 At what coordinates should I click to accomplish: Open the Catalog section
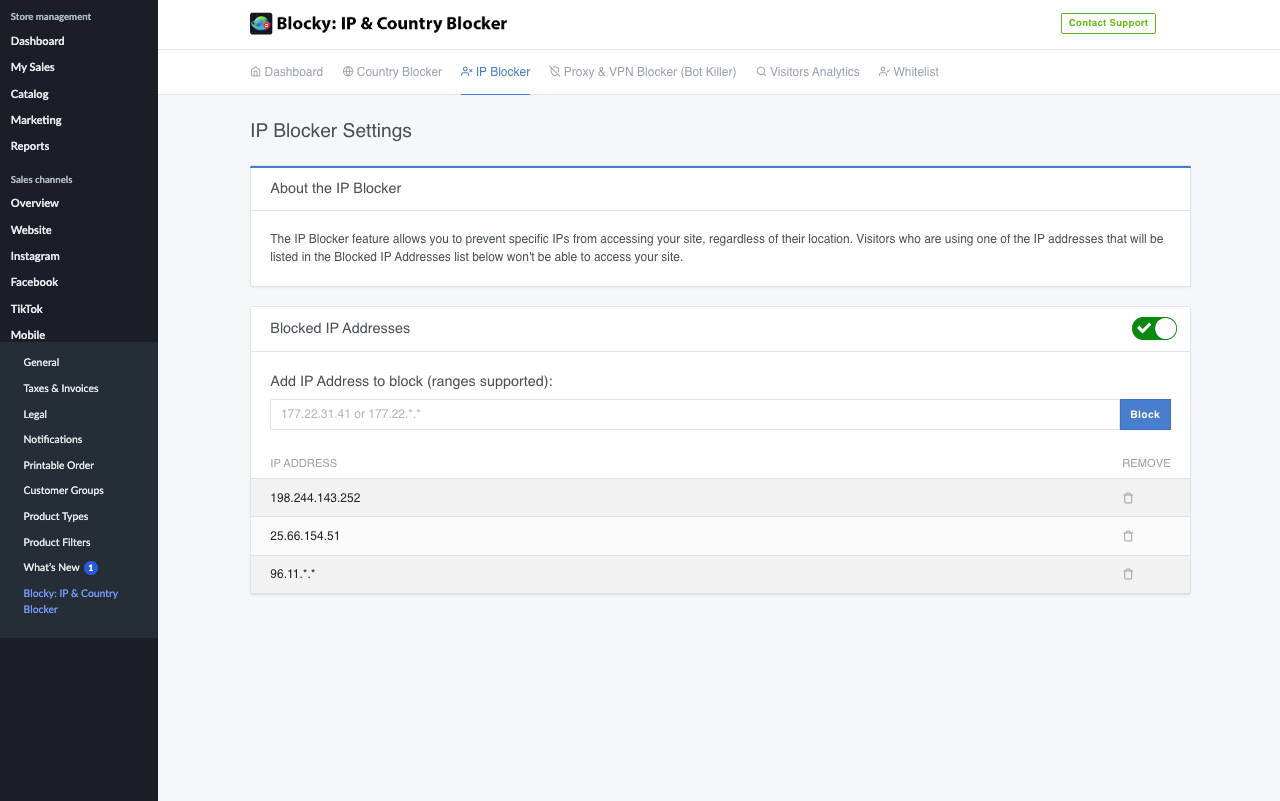[30, 94]
